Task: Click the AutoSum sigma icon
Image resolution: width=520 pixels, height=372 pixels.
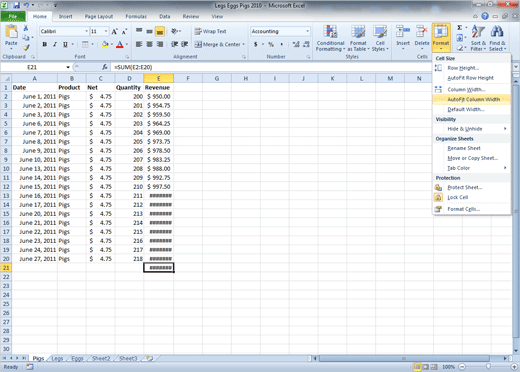Action: point(460,28)
